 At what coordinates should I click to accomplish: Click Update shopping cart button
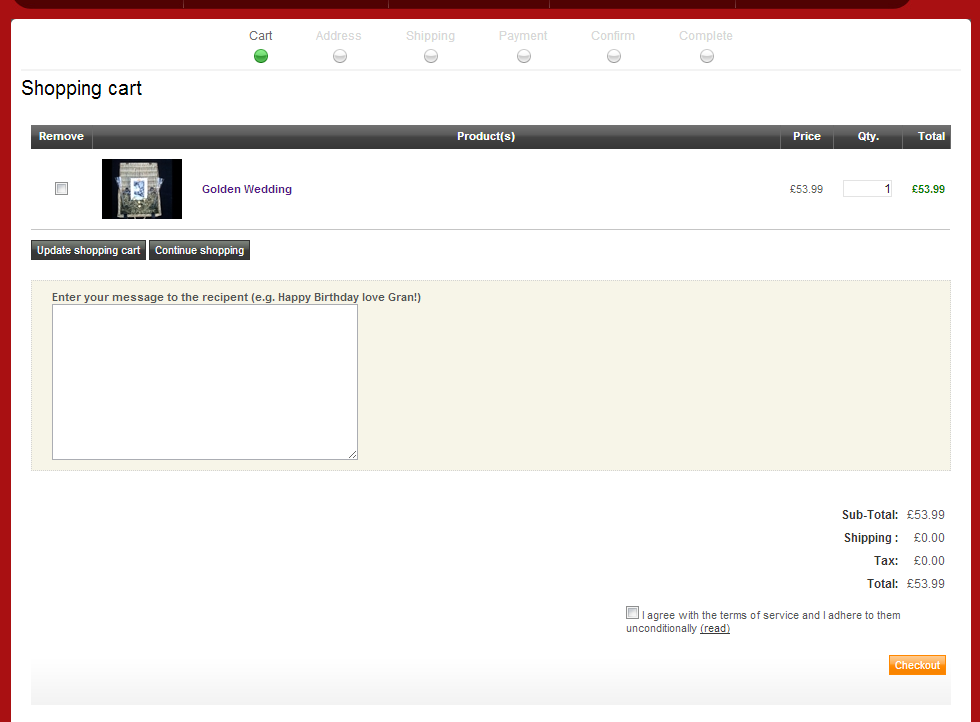point(88,250)
